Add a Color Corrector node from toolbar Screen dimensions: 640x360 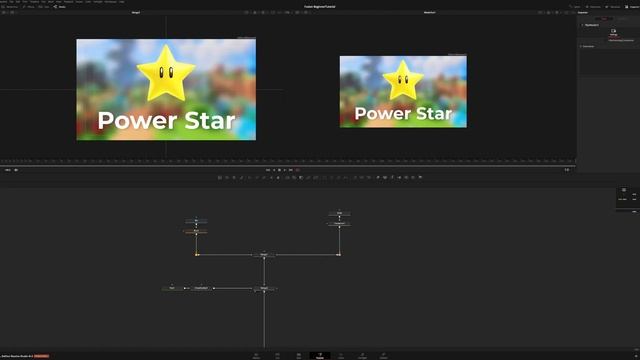[x=249, y=178]
